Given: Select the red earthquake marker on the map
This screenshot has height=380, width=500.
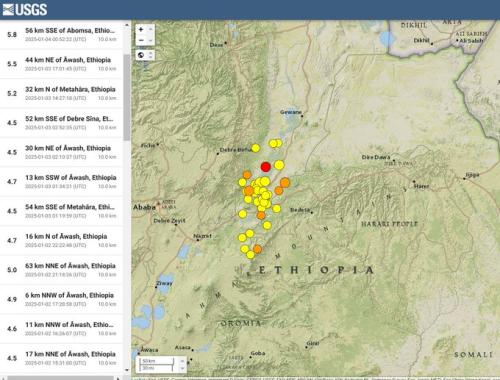Looking at the screenshot, I should [265, 167].
